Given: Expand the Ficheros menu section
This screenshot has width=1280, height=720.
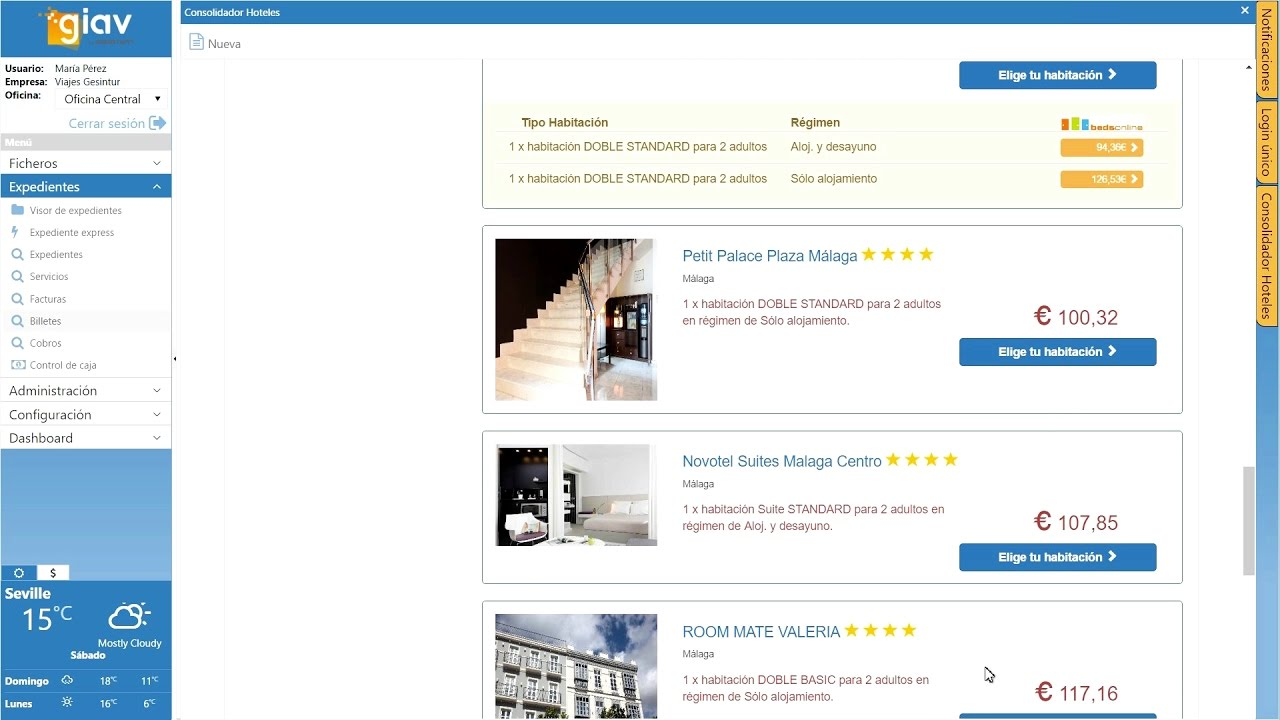Looking at the screenshot, I should [x=86, y=163].
